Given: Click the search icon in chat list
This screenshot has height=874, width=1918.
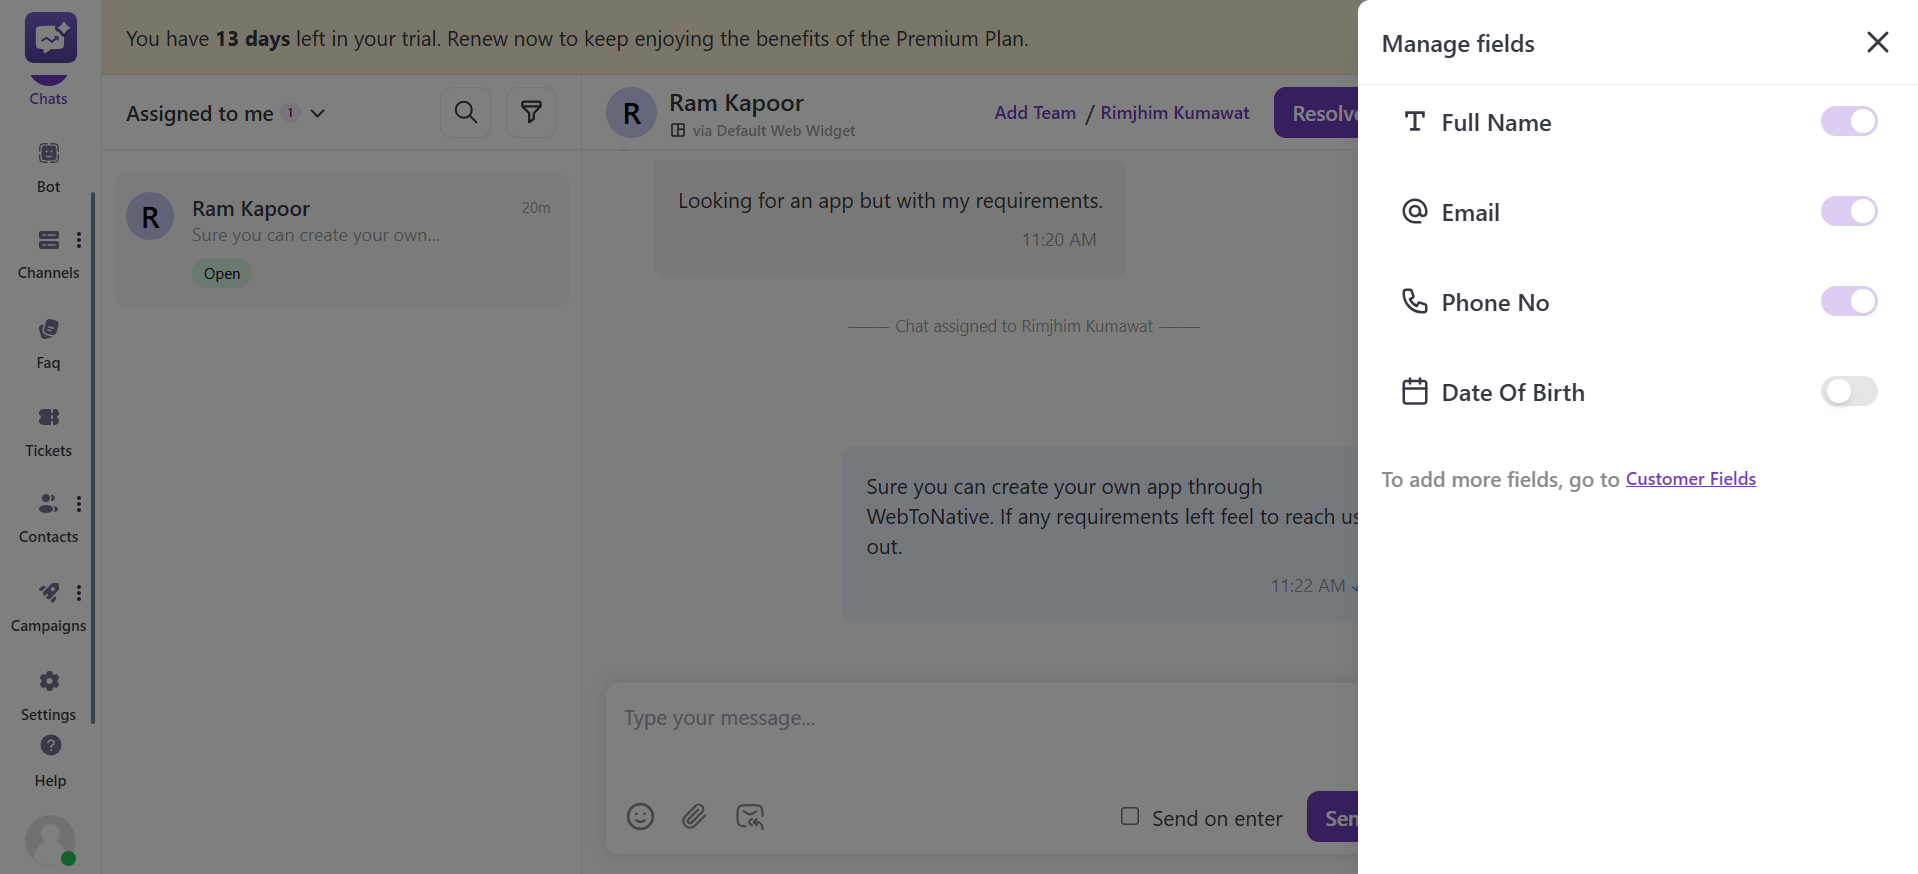Looking at the screenshot, I should tap(465, 112).
